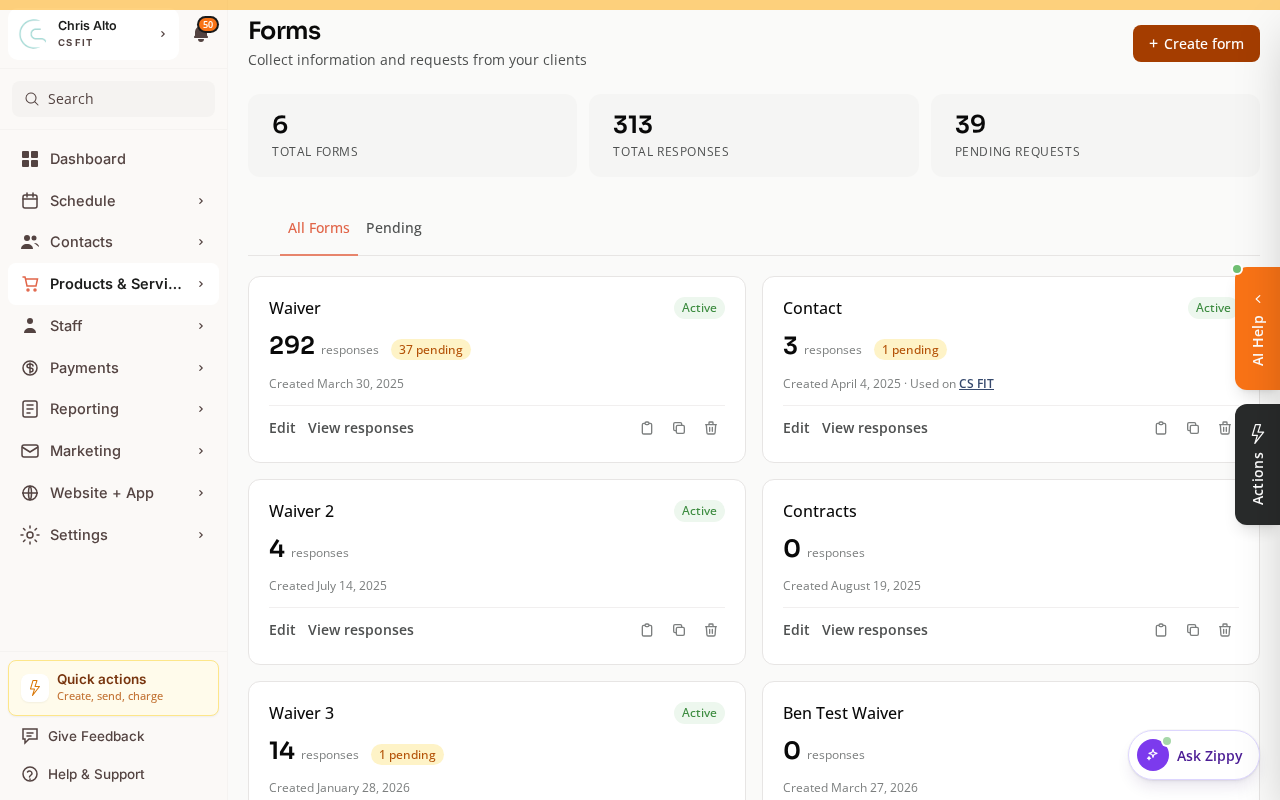Trash icon on the Contracts card
The height and width of the screenshot is (800, 1280).
pos(1225,630)
